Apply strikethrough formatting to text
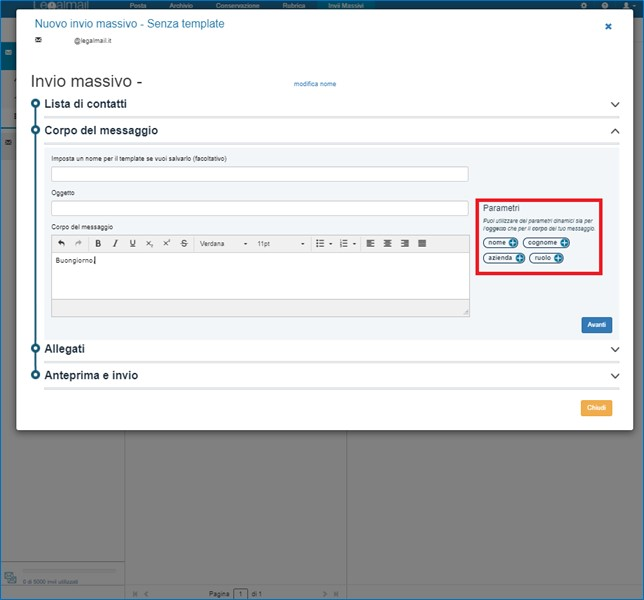Screen dimensions: 644x600 point(184,243)
